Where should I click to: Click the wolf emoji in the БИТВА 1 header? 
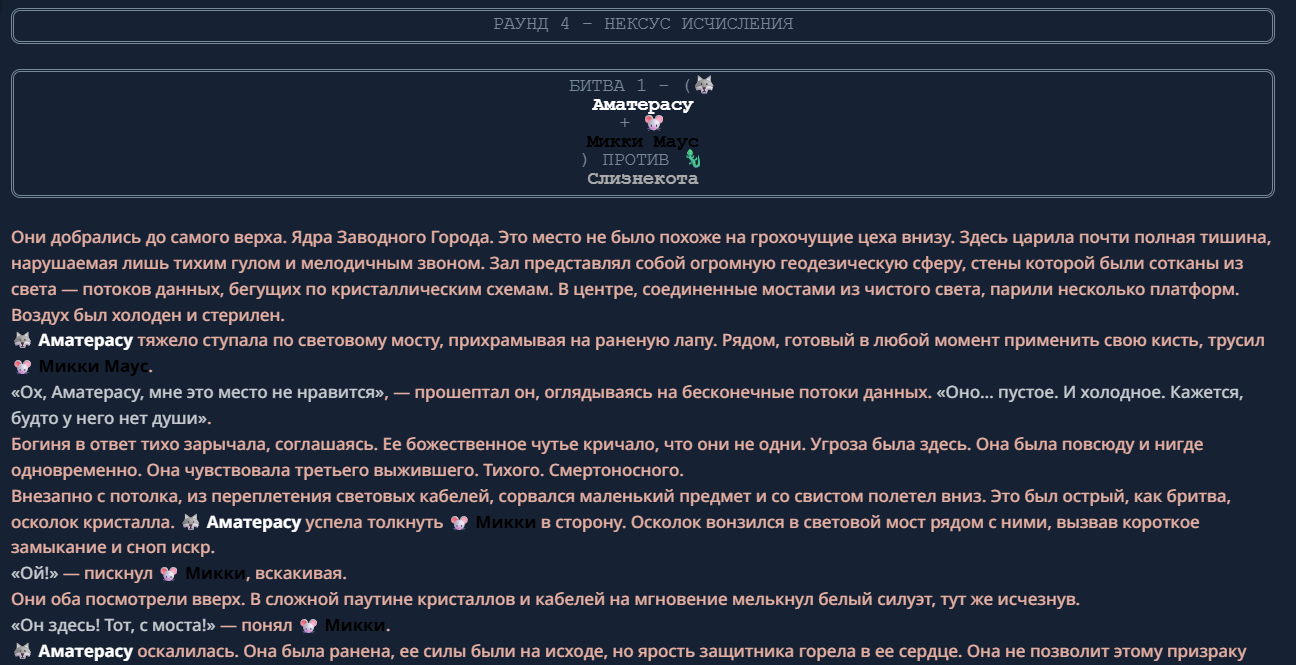tap(704, 85)
